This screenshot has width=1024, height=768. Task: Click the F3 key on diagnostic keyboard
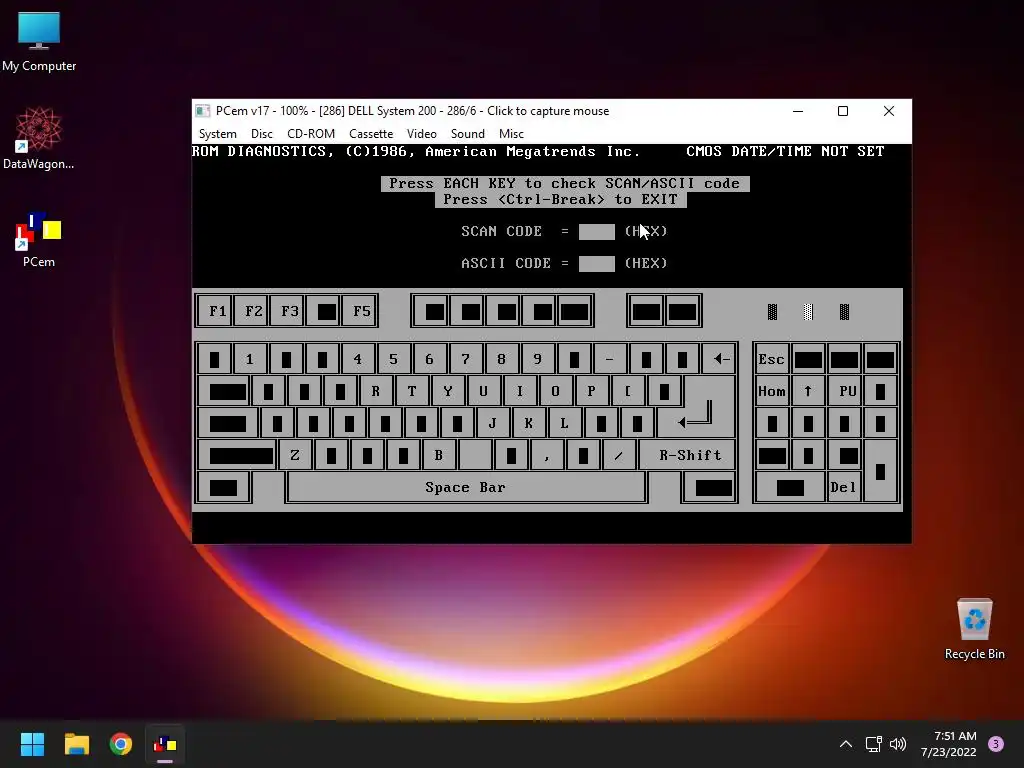(289, 311)
